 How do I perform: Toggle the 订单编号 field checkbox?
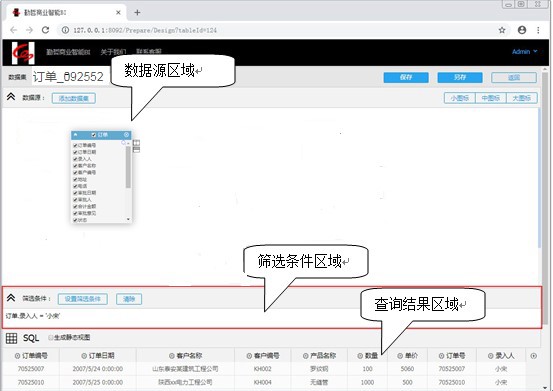point(75,145)
